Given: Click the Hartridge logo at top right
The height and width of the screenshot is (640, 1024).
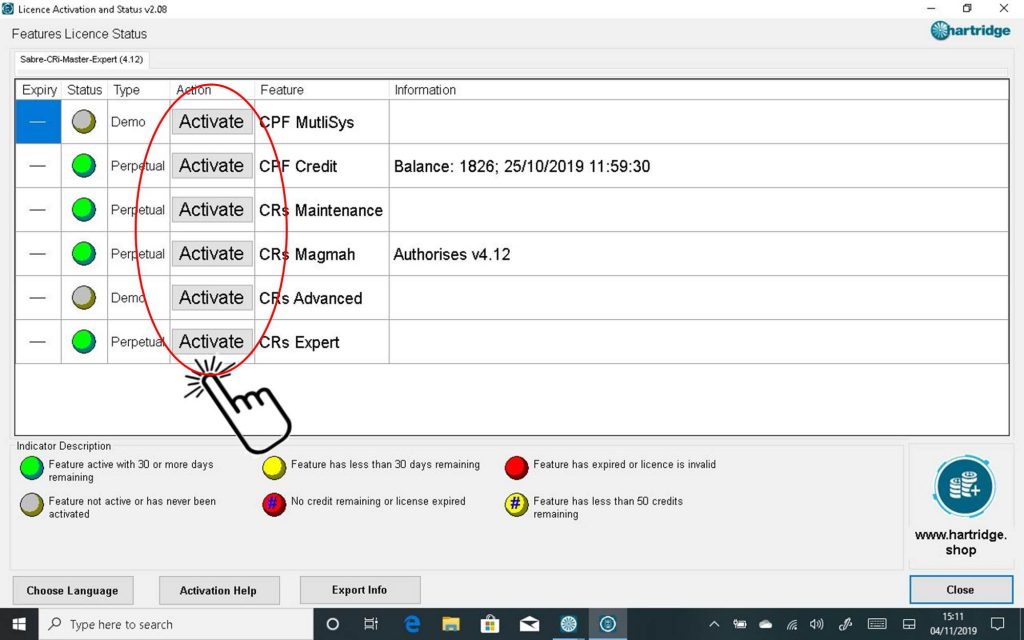Looking at the screenshot, I should coord(970,31).
